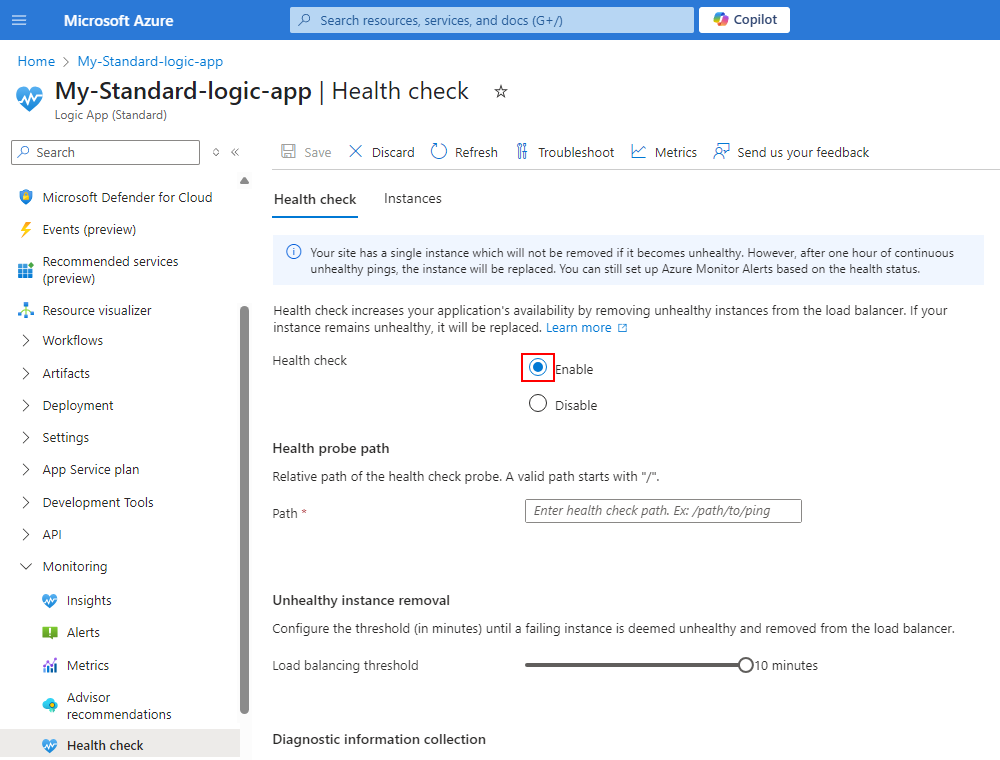Click the Resource visualizer icon
The width and height of the screenshot is (1000, 760).
[26, 311]
